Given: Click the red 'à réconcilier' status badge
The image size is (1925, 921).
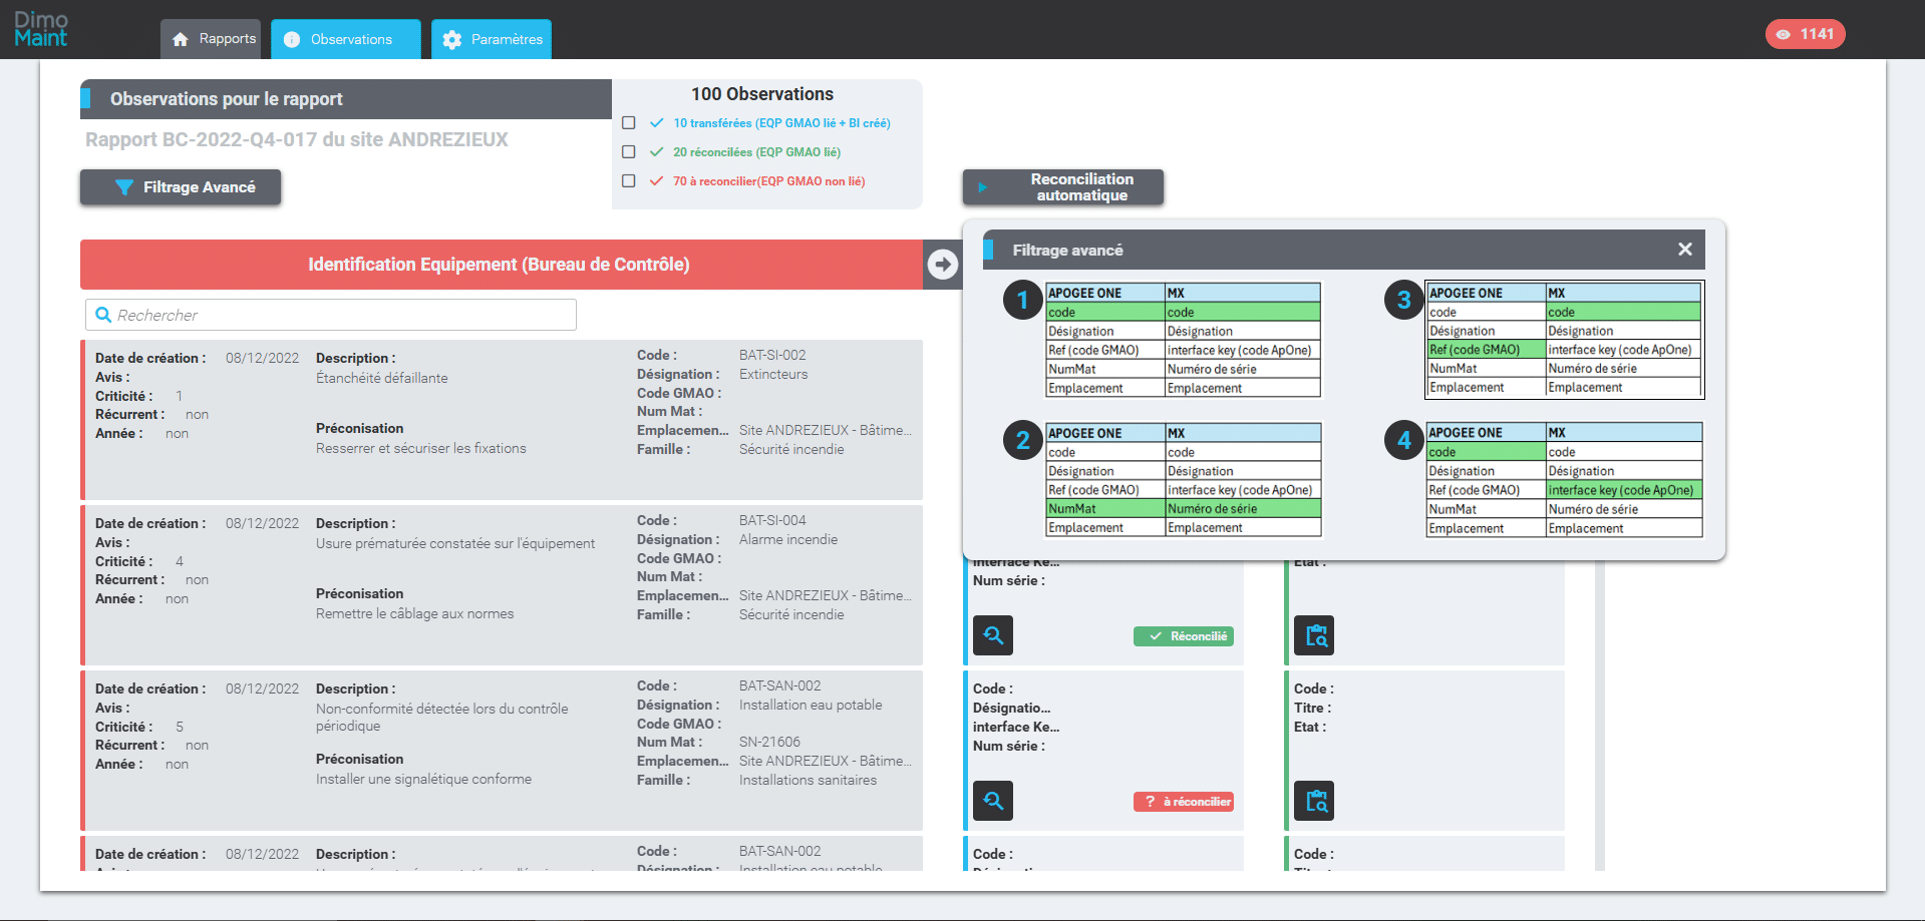Looking at the screenshot, I should (1183, 802).
